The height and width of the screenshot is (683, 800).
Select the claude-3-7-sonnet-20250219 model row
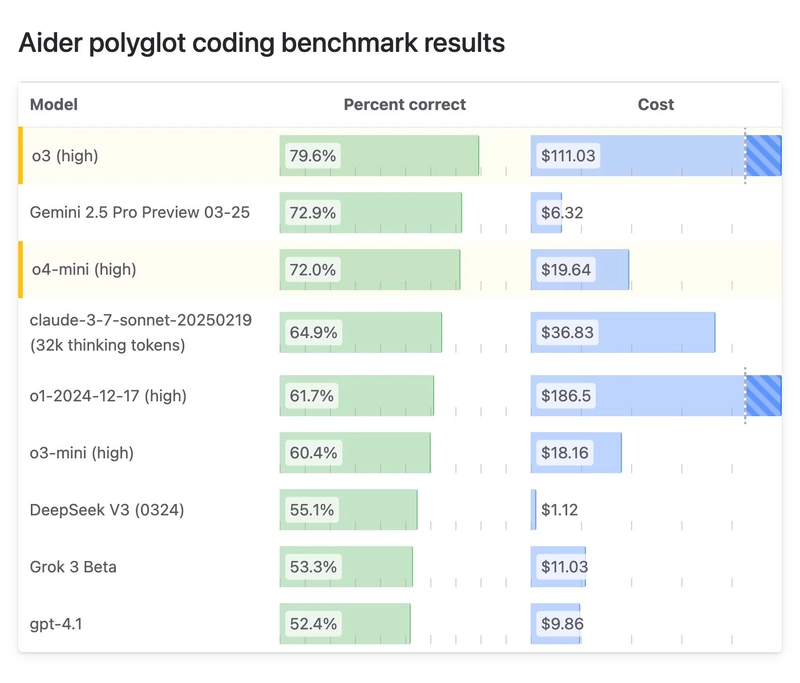400,333
